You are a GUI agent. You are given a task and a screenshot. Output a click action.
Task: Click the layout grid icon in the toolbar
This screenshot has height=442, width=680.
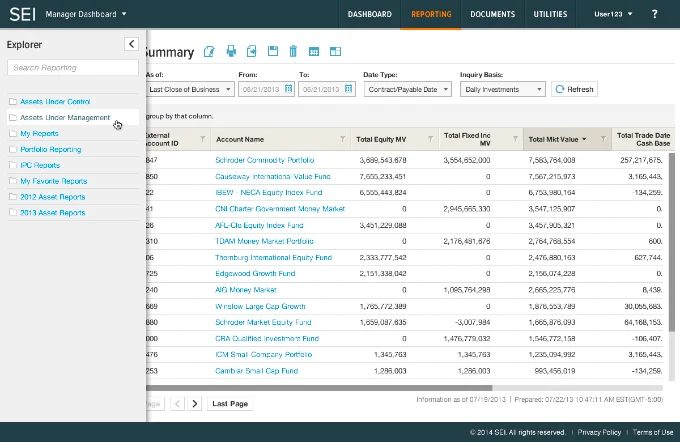coord(335,52)
